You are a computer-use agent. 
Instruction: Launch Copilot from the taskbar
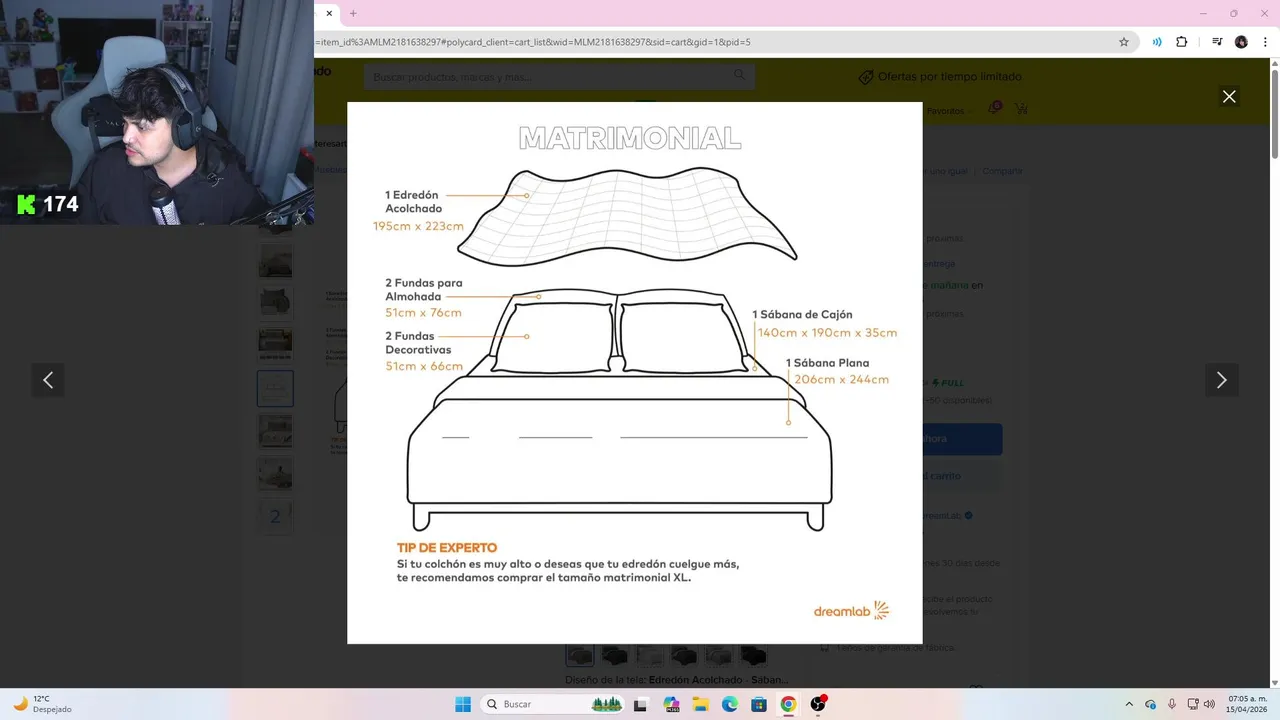point(670,704)
